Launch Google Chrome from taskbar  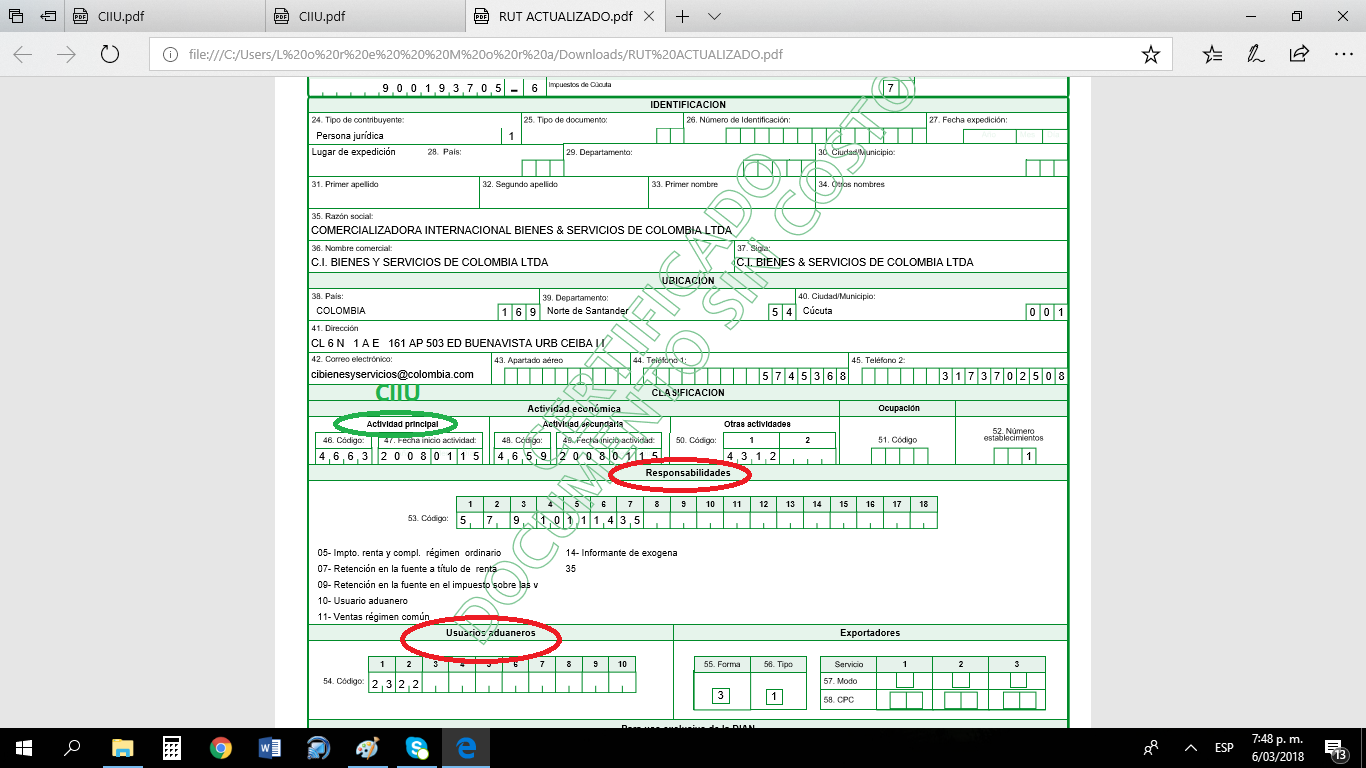coord(220,747)
